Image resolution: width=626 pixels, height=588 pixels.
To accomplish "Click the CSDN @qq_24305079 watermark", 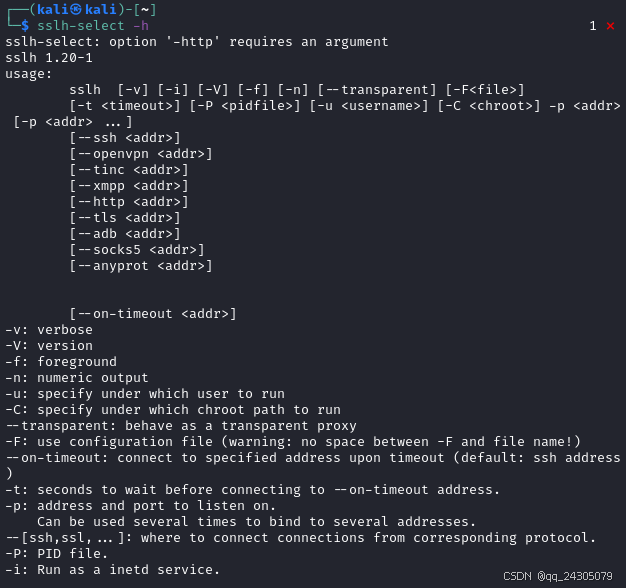I will (x=558, y=576).
